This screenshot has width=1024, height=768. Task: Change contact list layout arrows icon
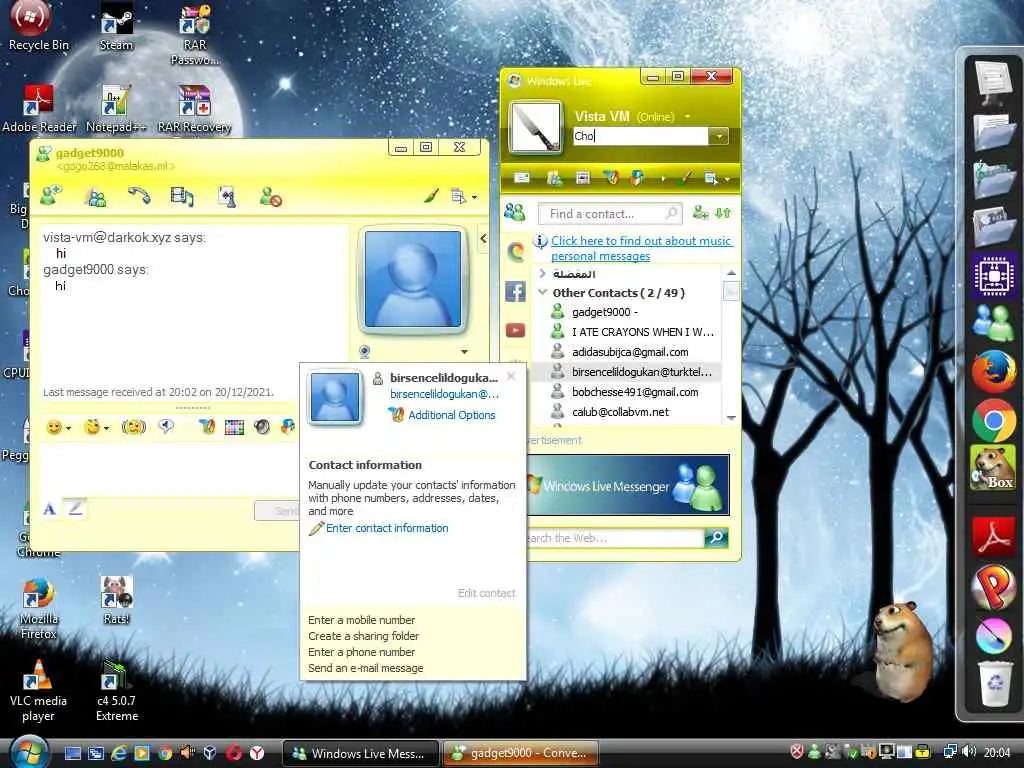pyautogui.click(x=723, y=213)
